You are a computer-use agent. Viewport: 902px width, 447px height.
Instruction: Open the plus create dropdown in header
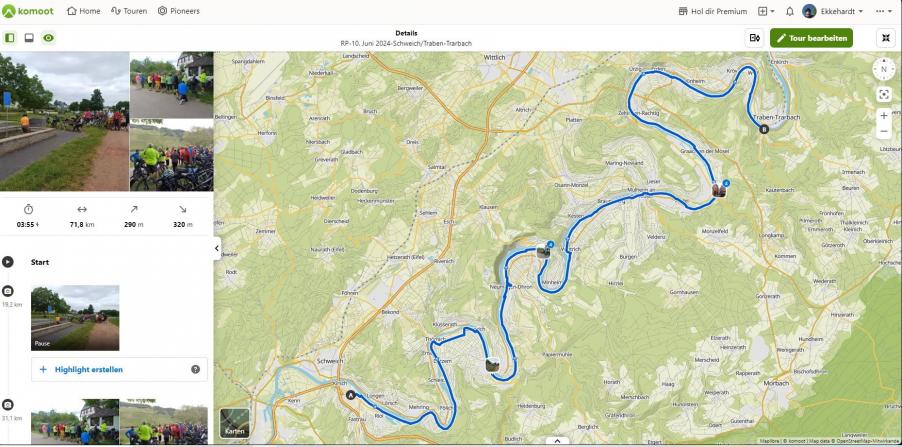766,11
